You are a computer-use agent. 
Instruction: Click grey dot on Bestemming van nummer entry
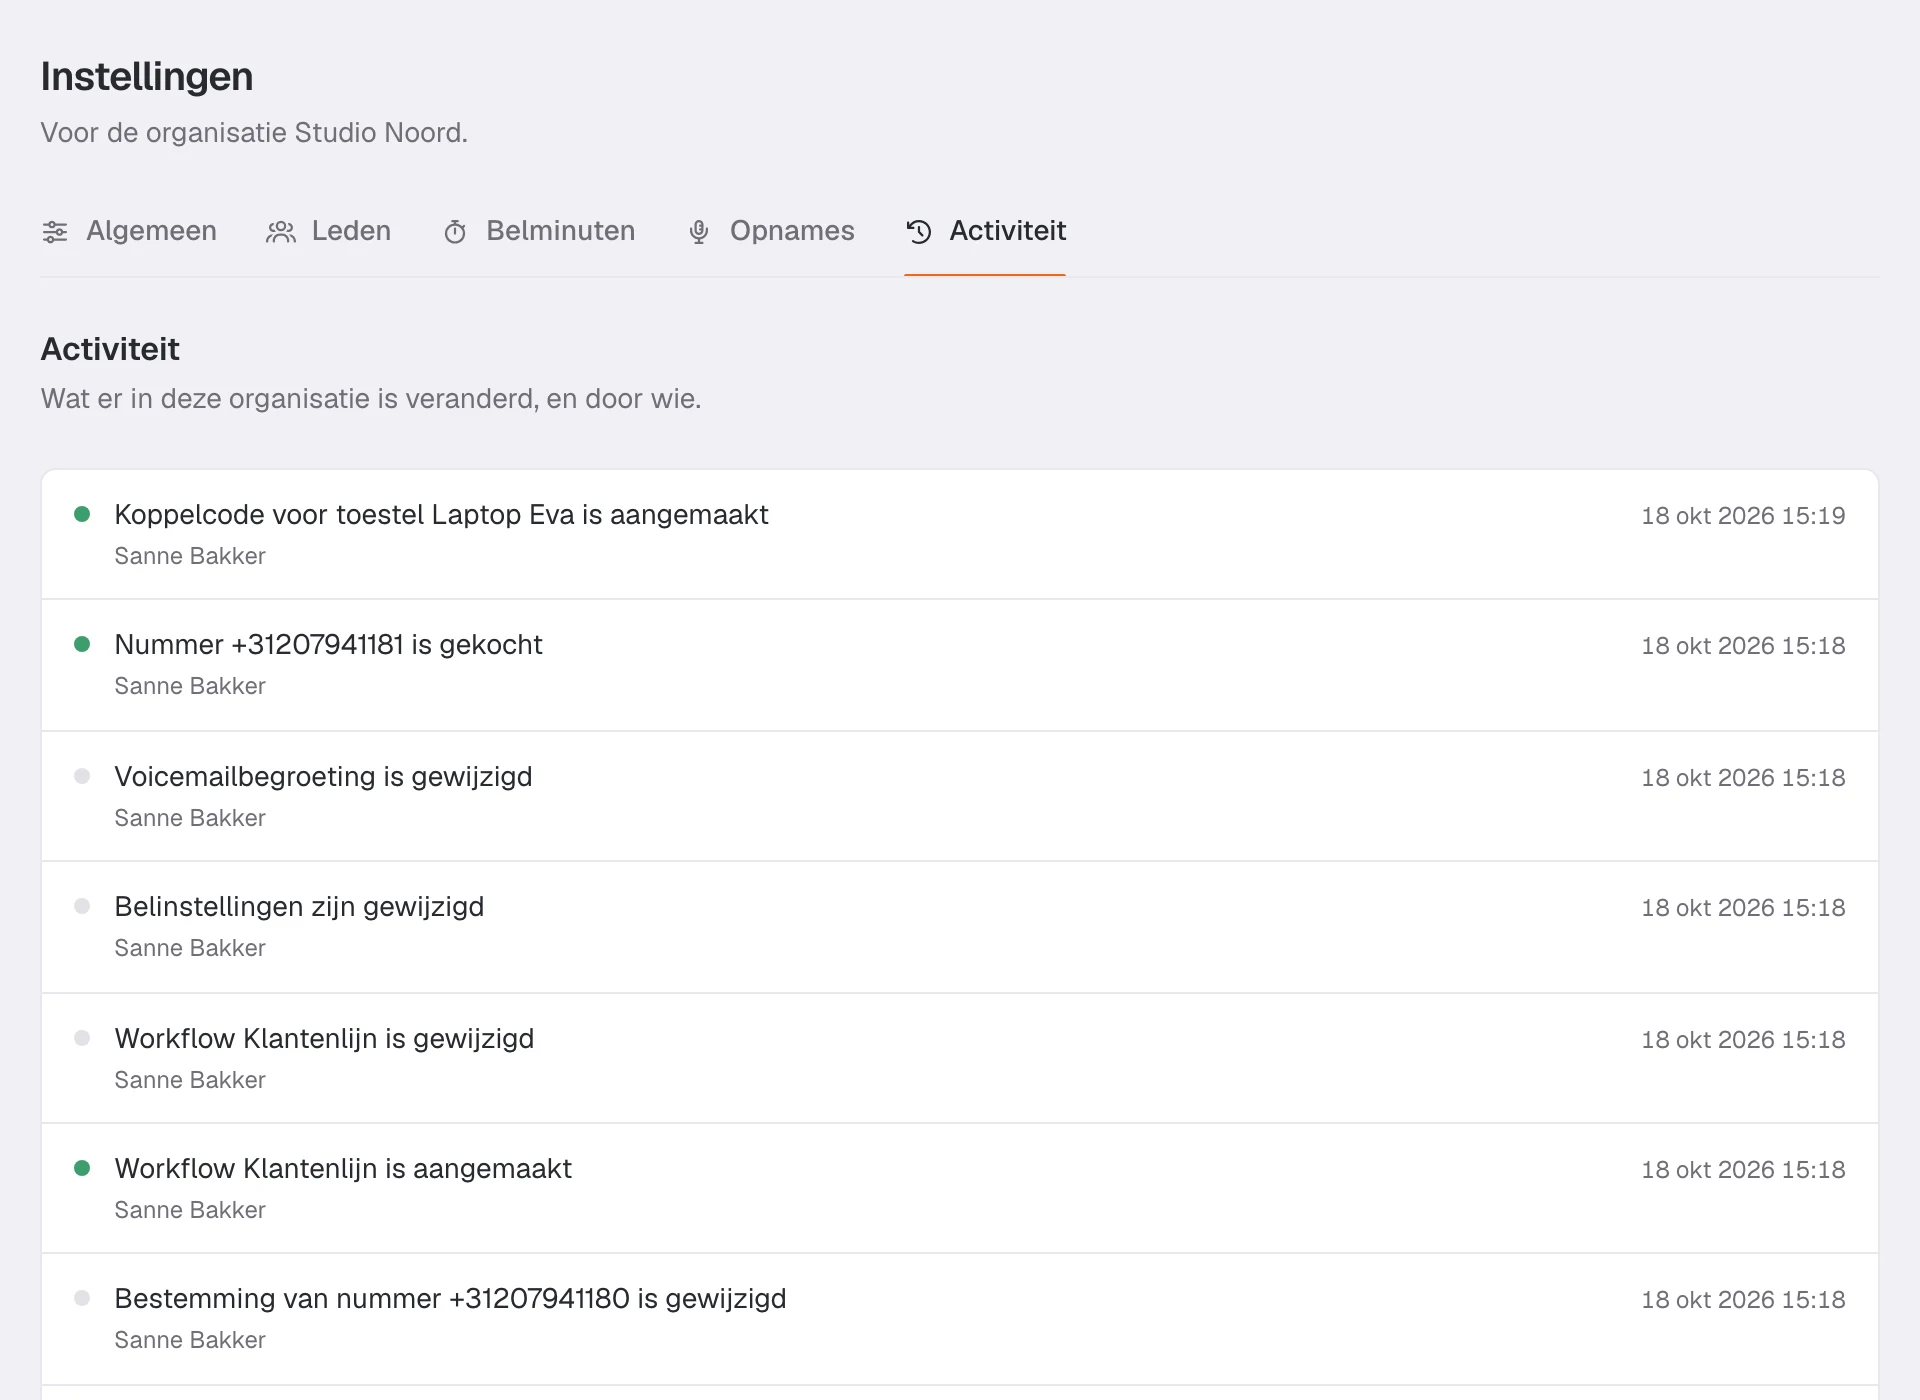point(82,1298)
